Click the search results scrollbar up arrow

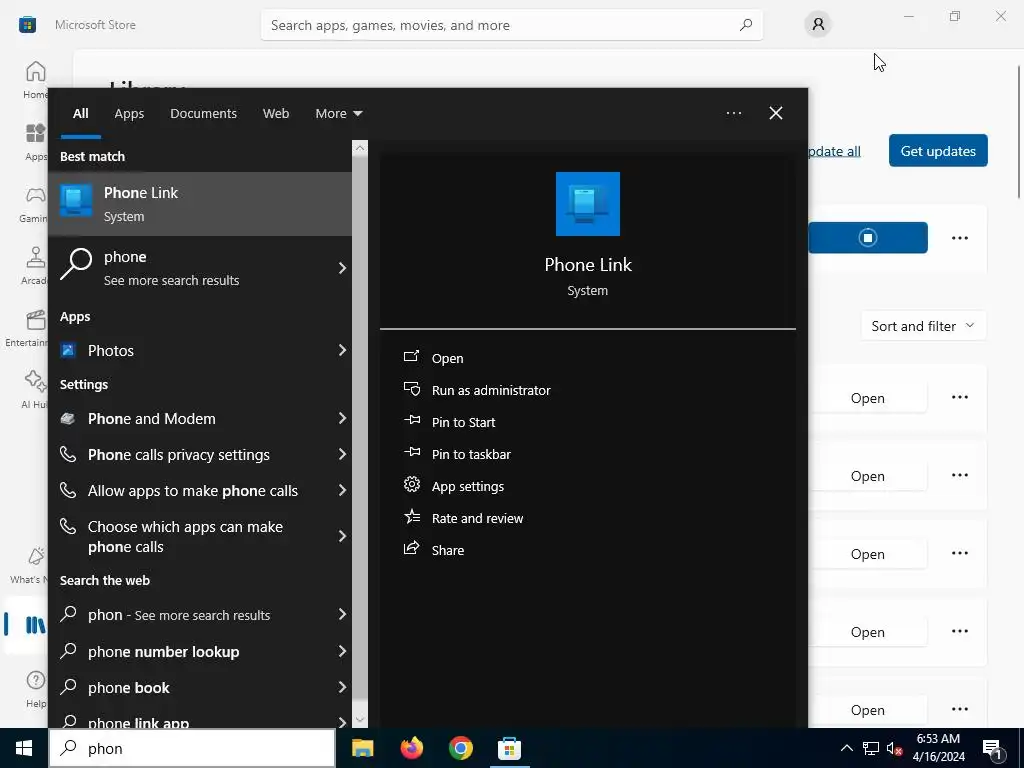360,148
